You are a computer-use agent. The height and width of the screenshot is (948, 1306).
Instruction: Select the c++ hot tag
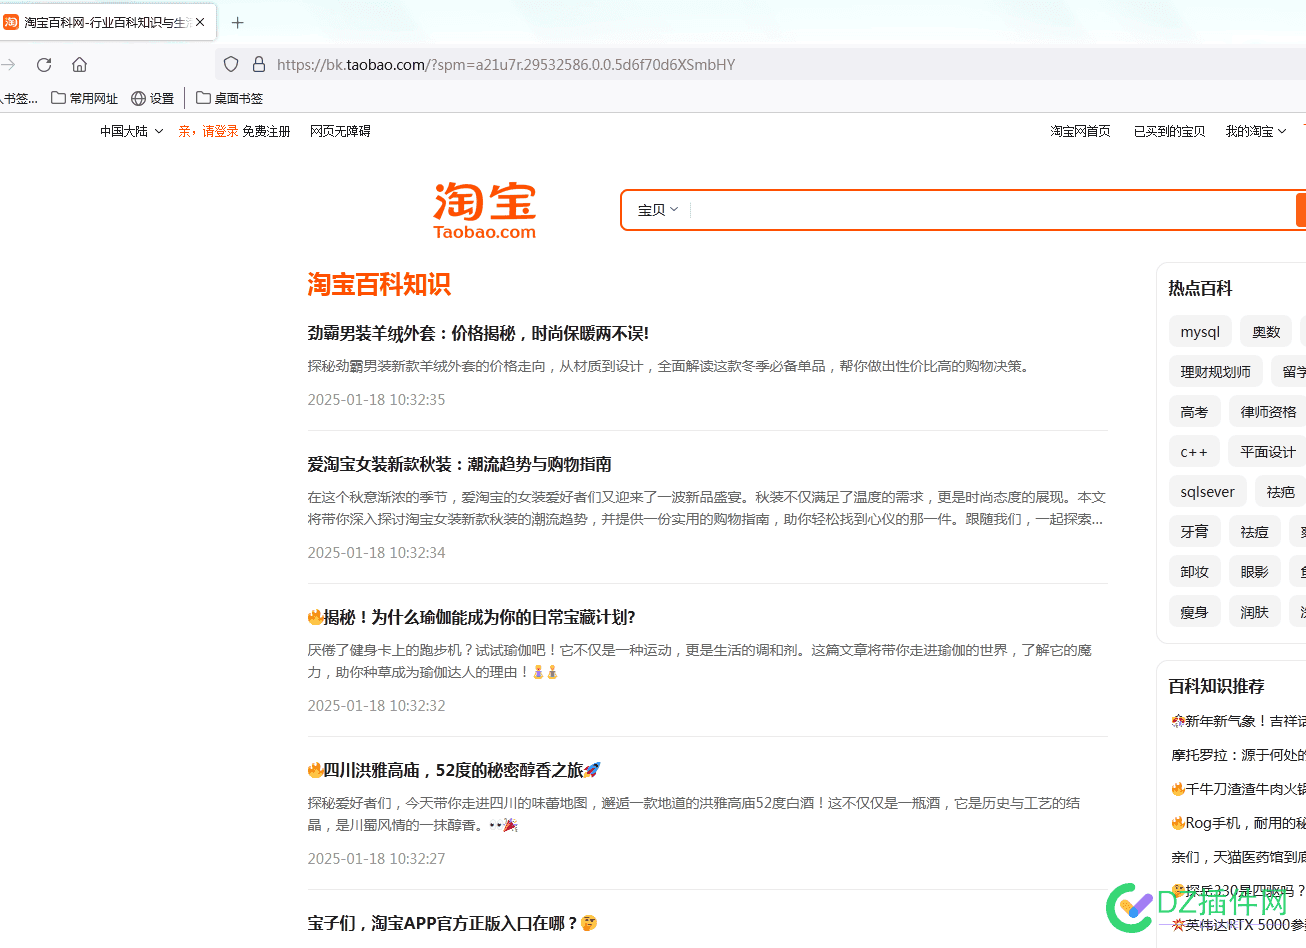pyautogui.click(x=1194, y=452)
